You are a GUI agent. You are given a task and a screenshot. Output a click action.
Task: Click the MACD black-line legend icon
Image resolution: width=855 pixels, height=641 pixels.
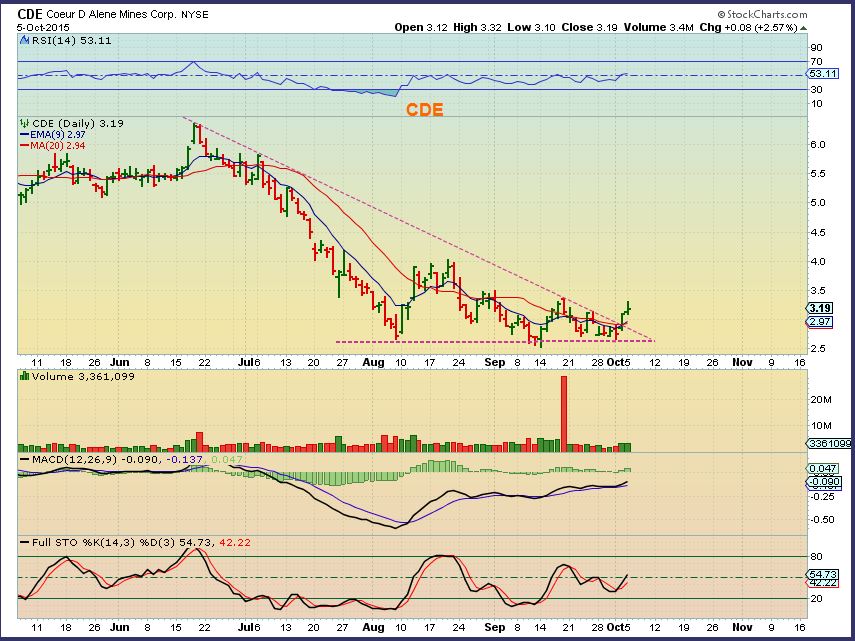click(24, 458)
